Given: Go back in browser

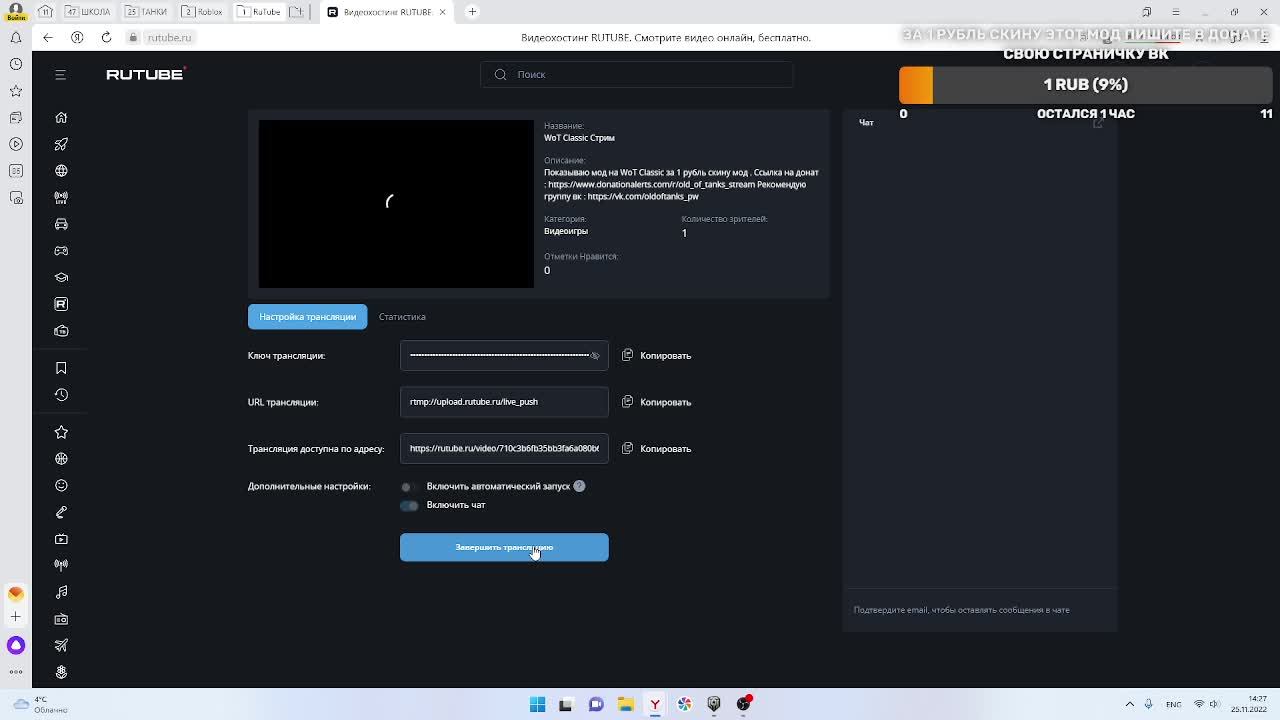Looking at the screenshot, I should [x=47, y=37].
